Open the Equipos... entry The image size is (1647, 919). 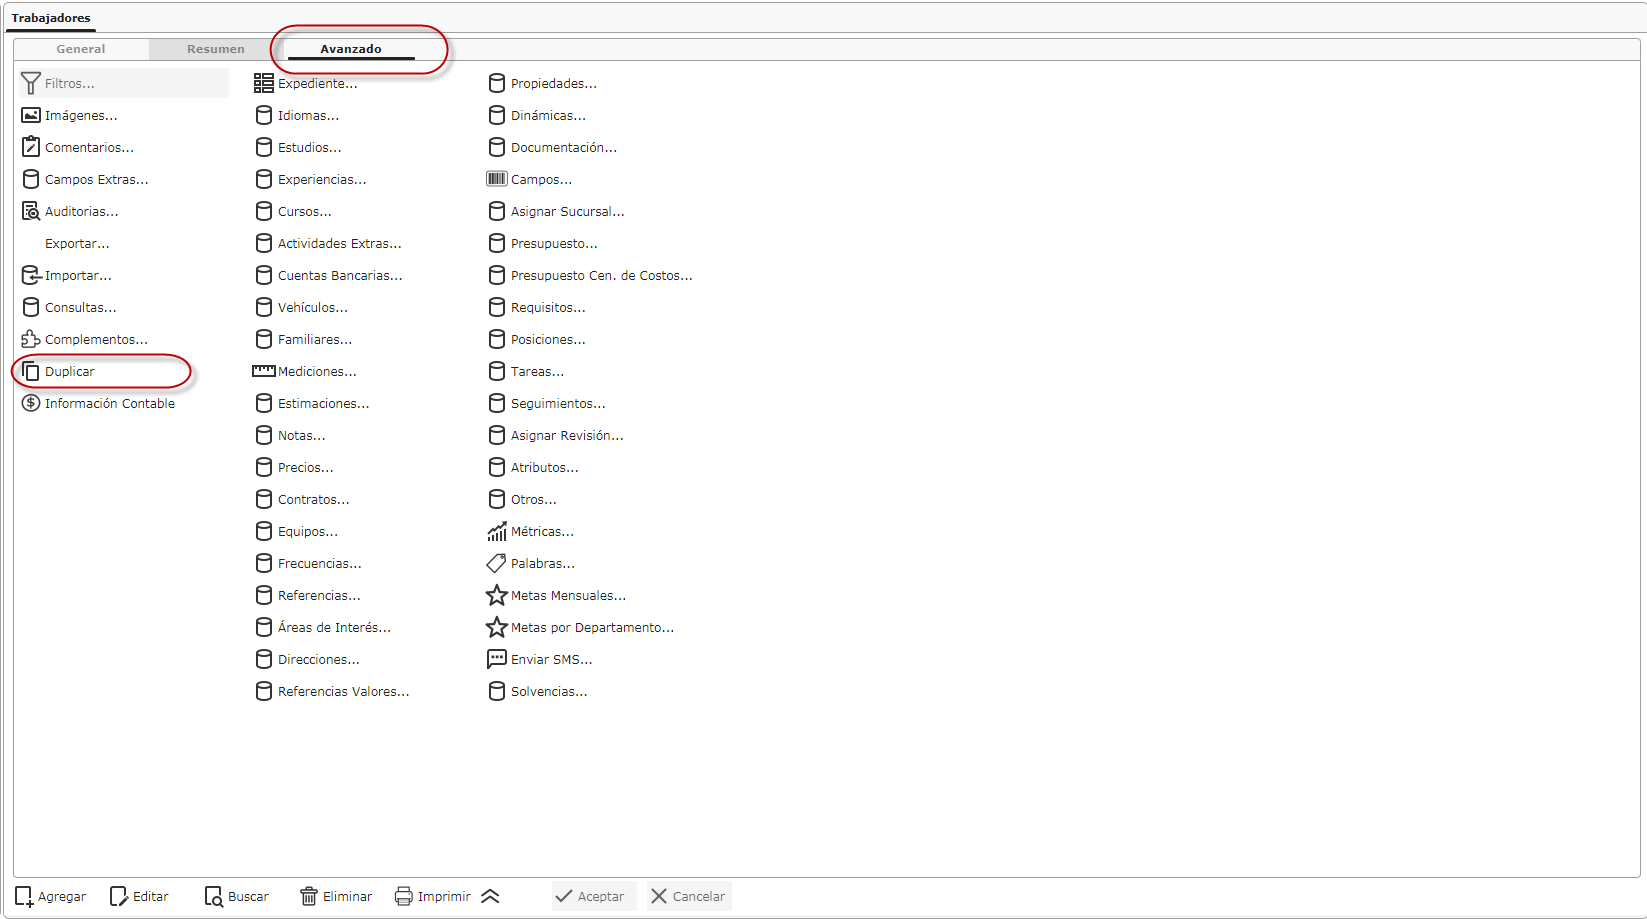308,531
